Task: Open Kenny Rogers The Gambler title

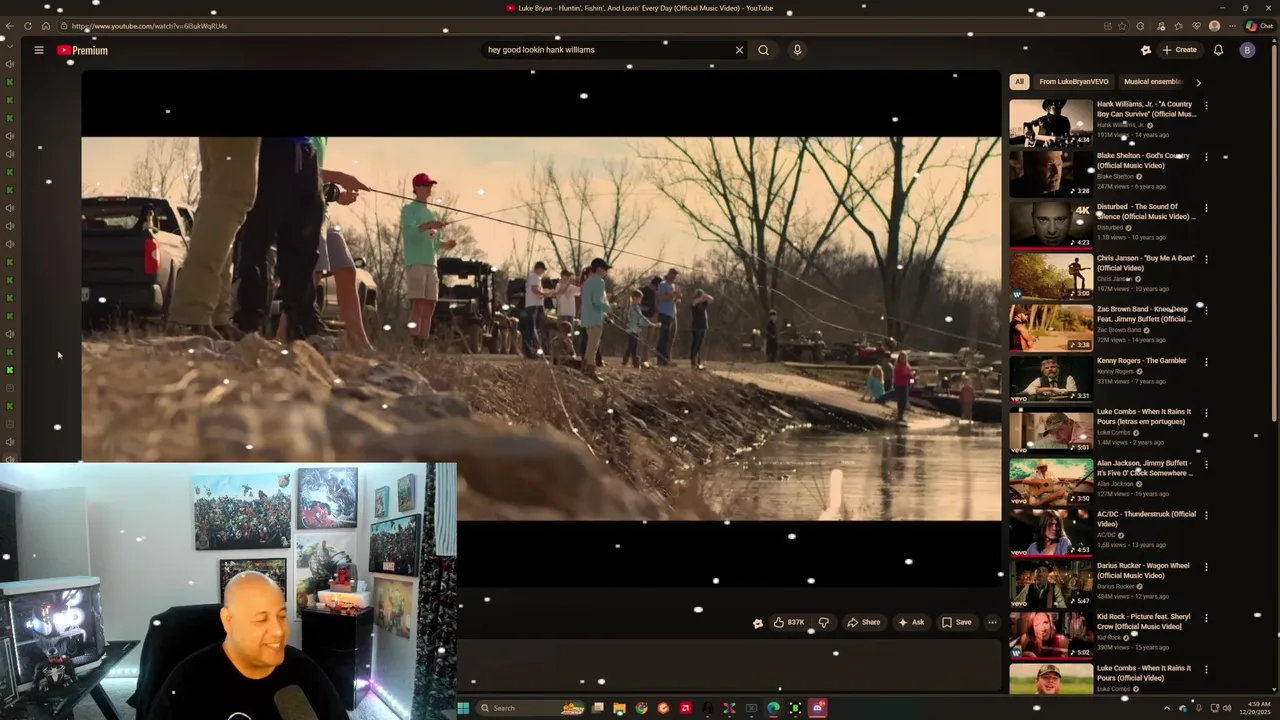Action: click(x=1141, y=361)
